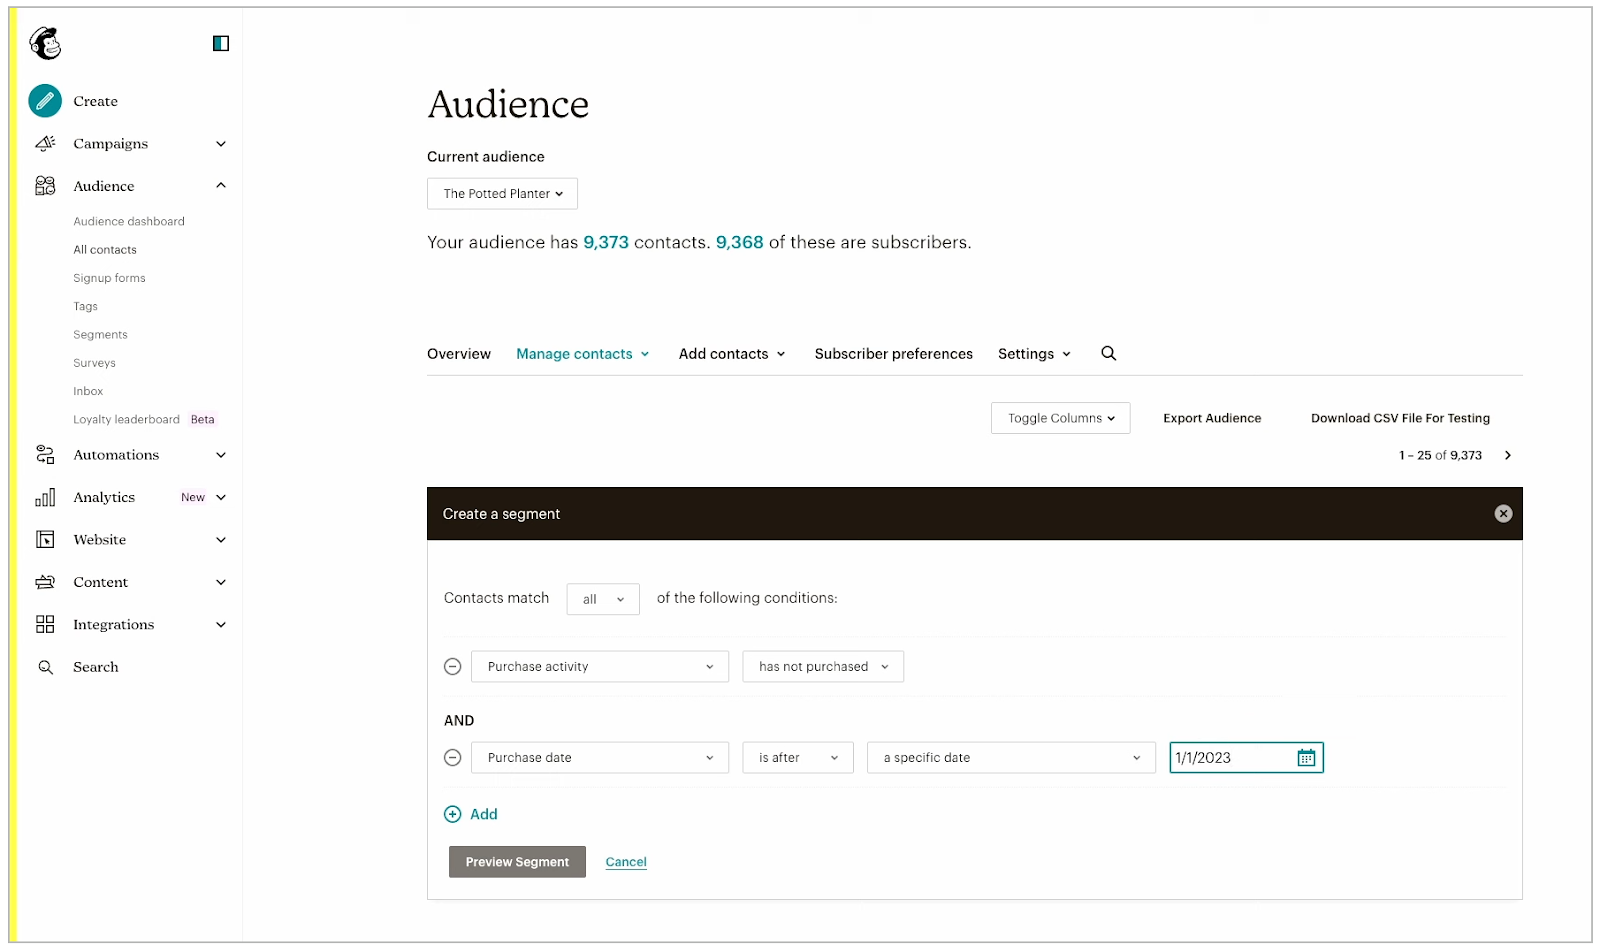Close the Create a segment panel
The height and width of the screenshot is (952, 1600).
(1503, 513)
